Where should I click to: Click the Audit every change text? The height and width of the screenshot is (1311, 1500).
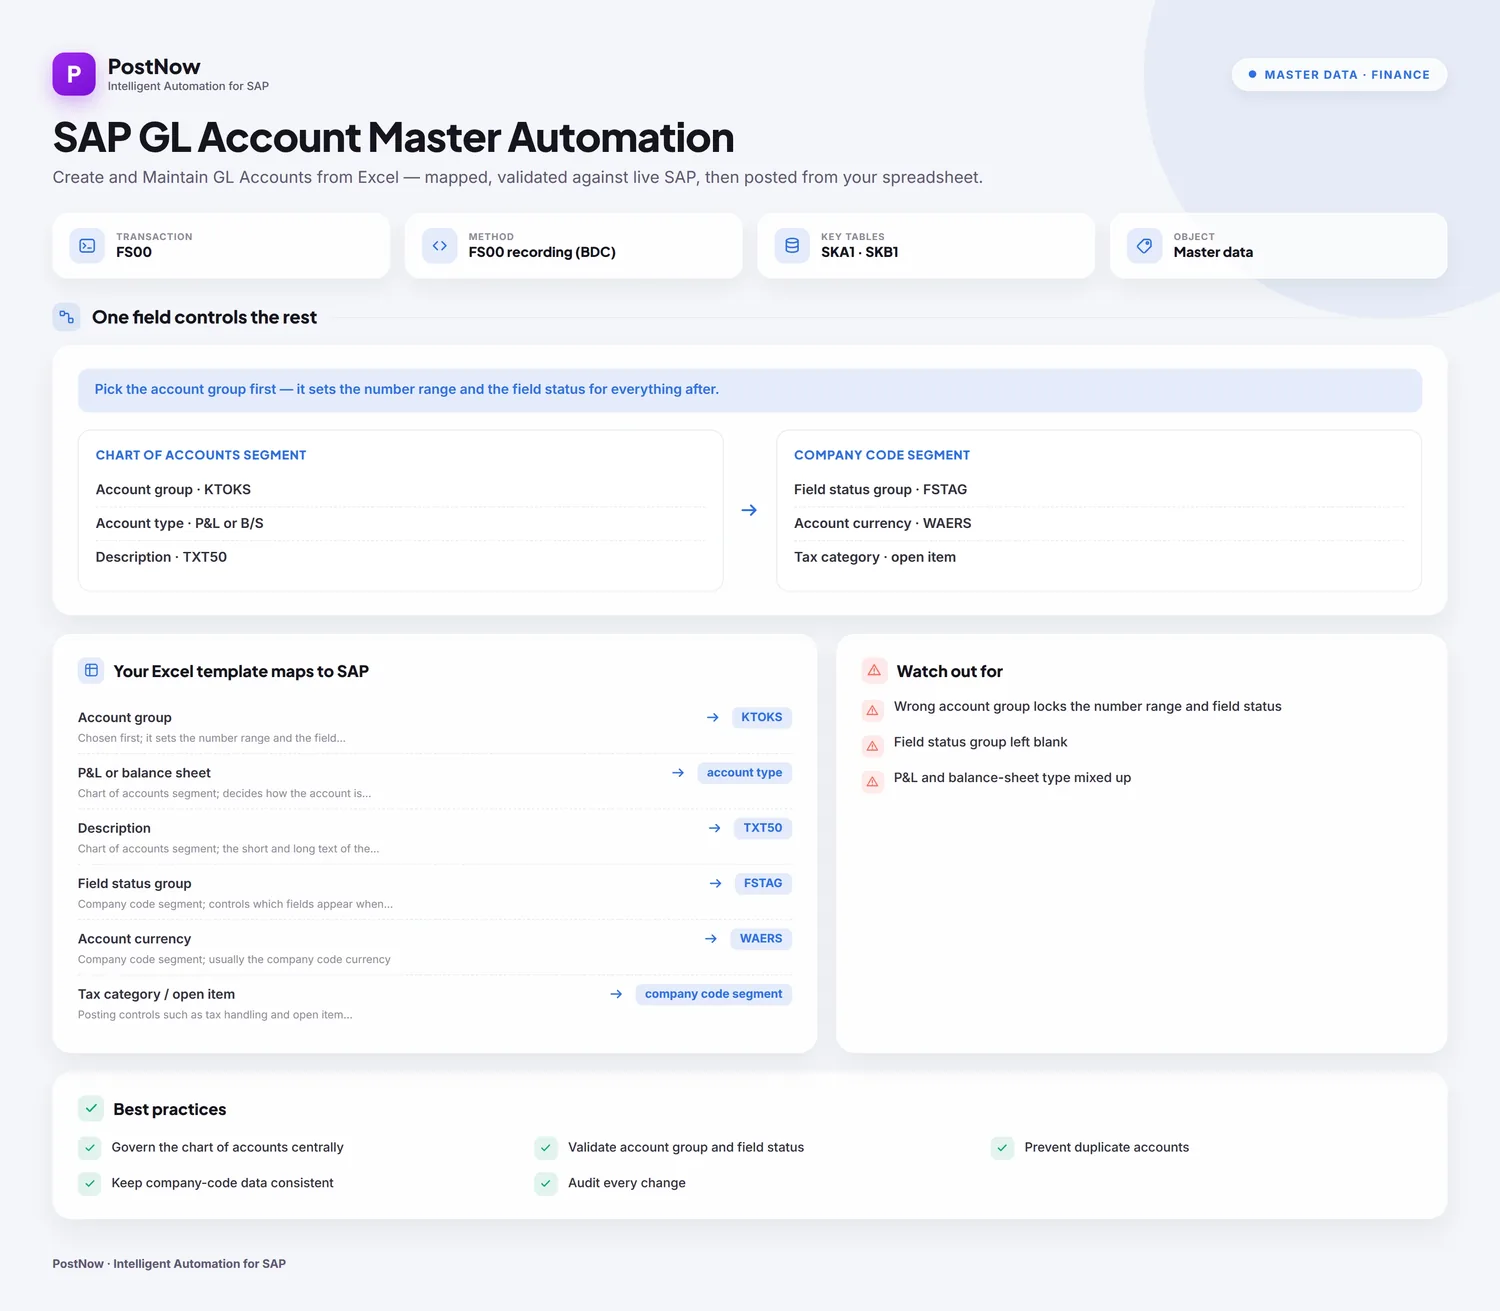tap(627, 1183)
